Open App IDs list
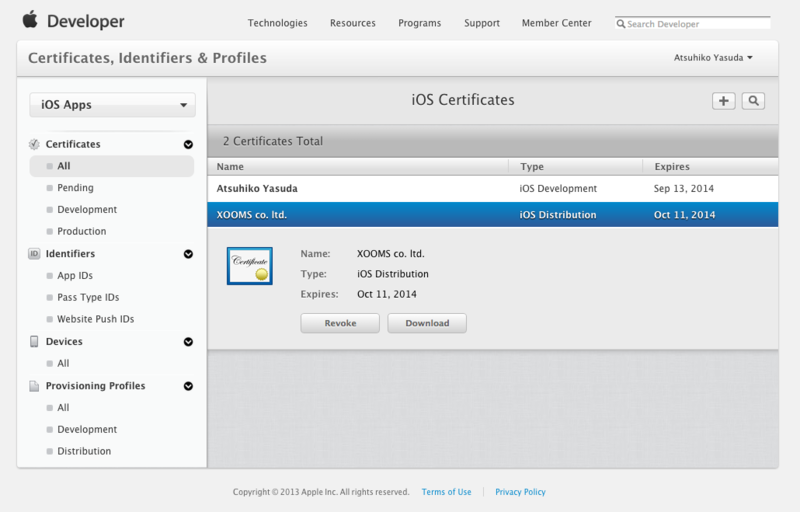This screenshot has height=512, width=800. [x=74, y=275]
